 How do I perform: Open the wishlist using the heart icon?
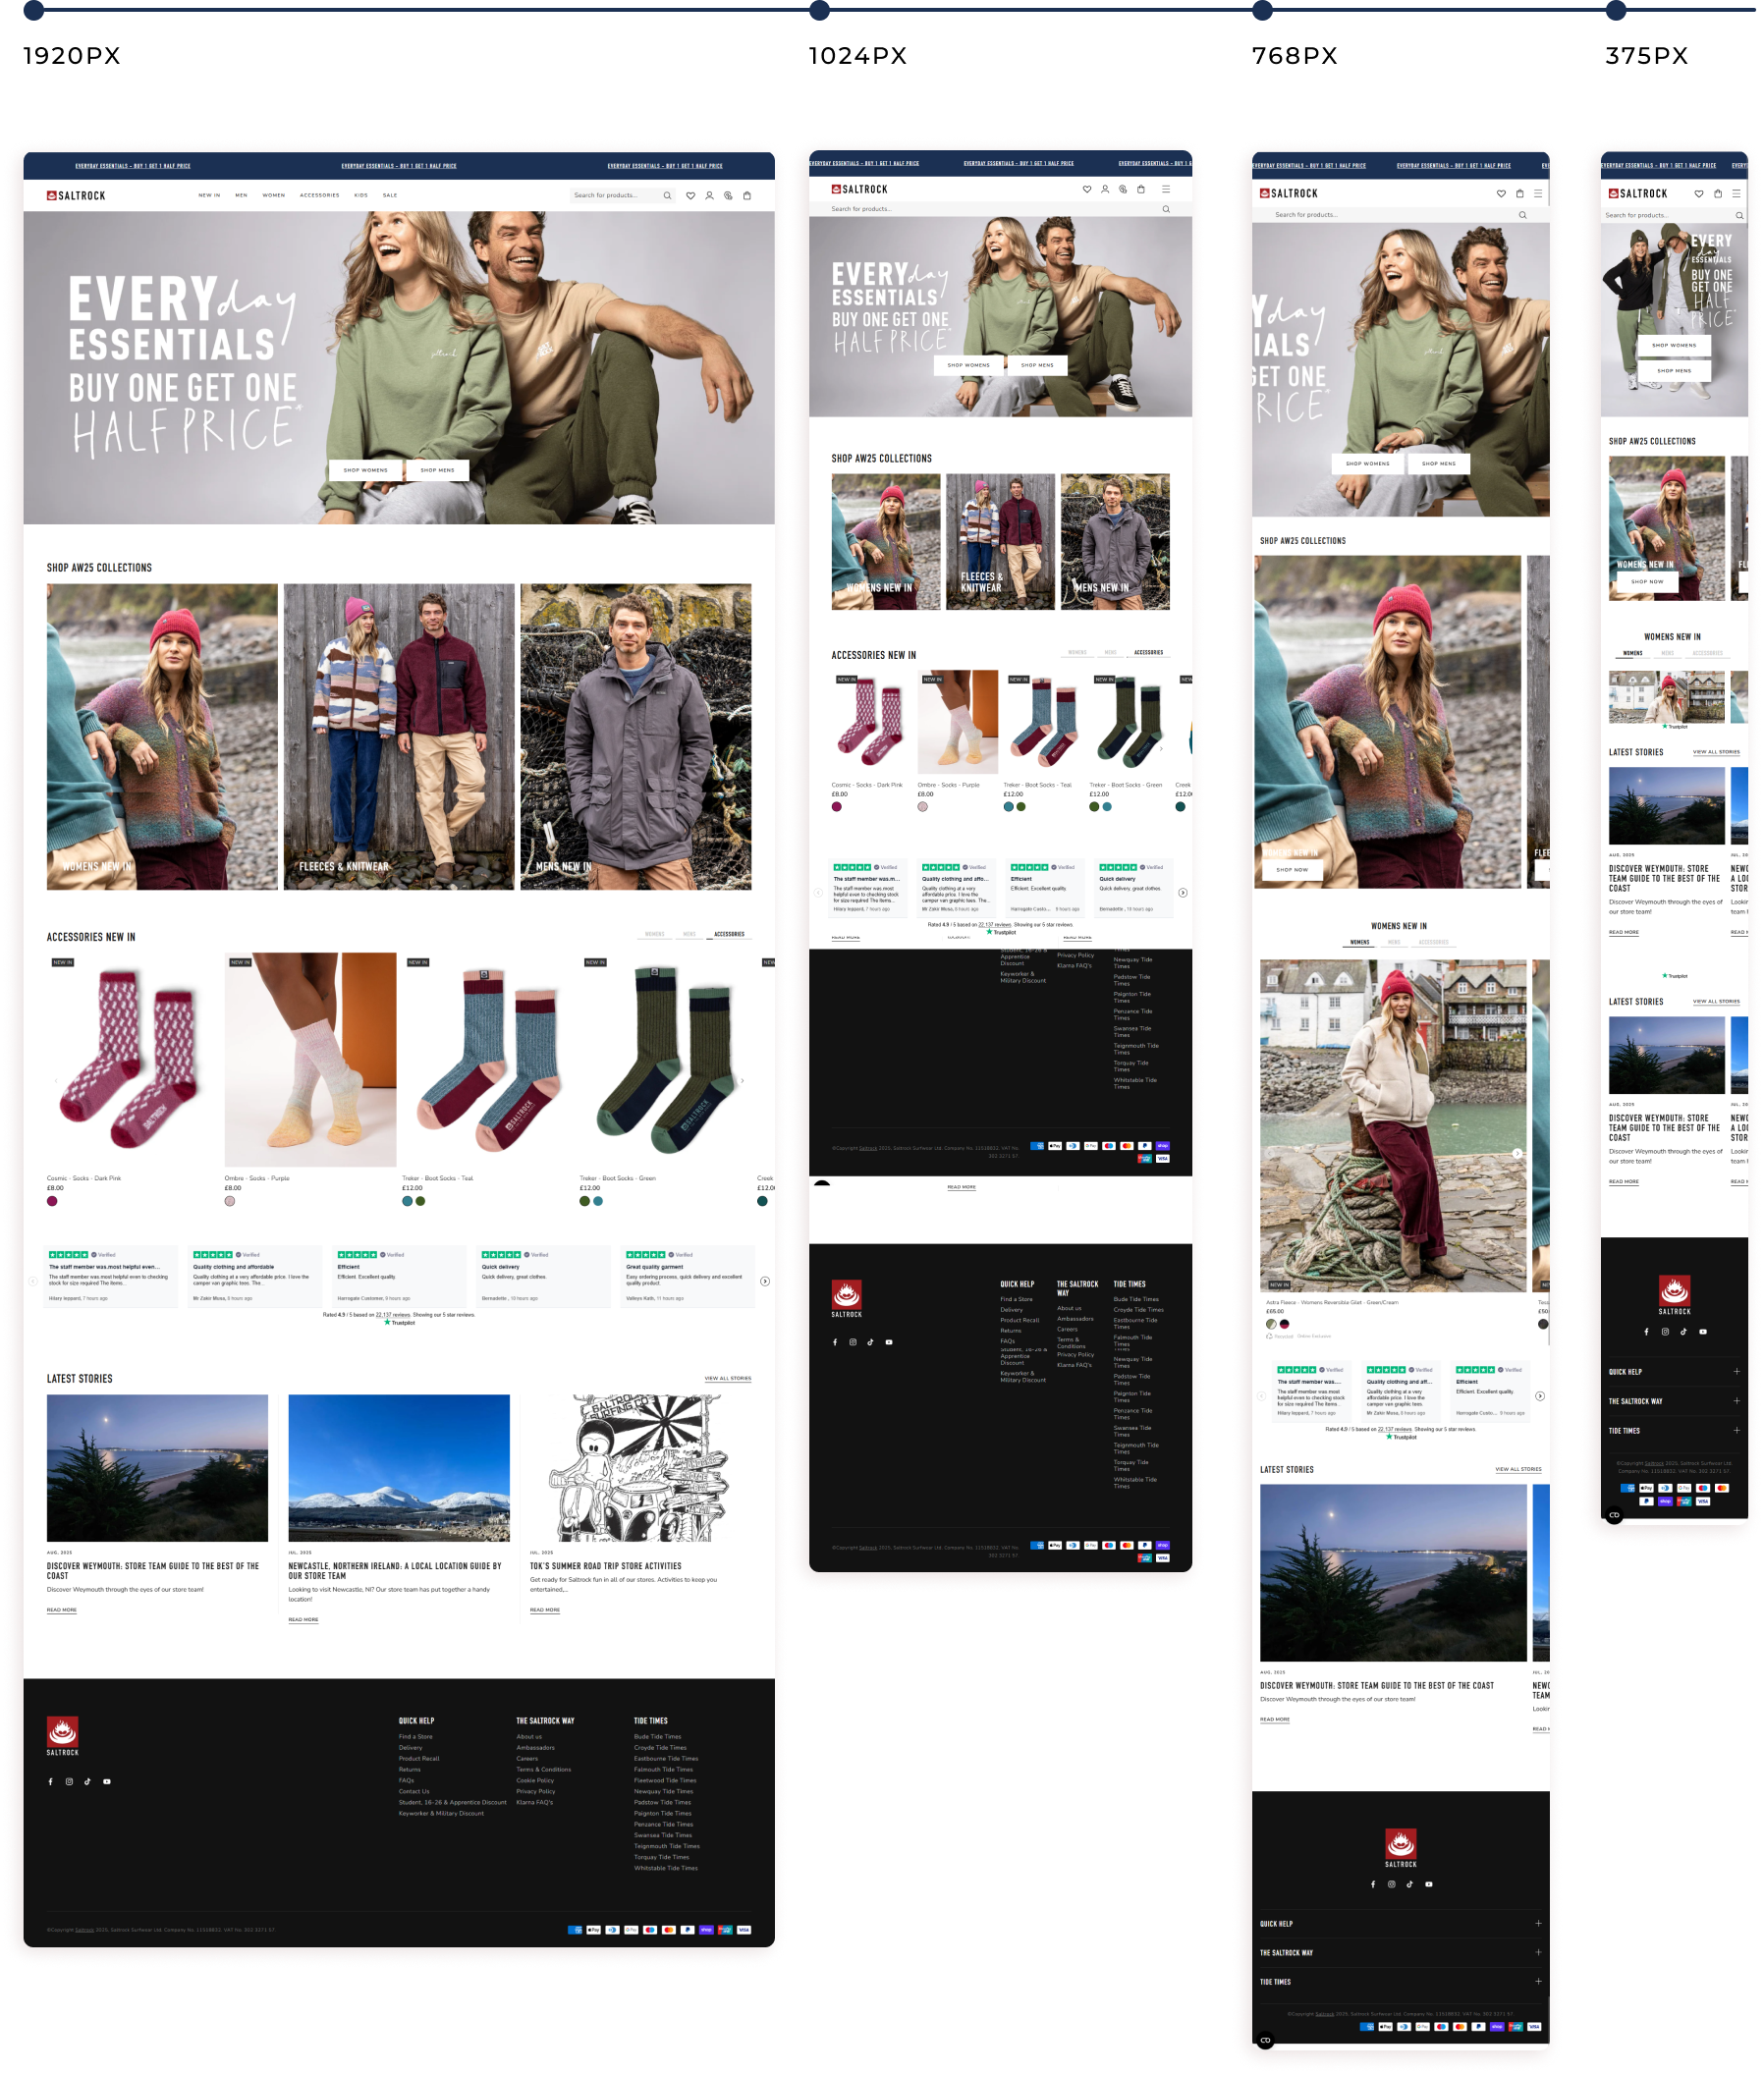691,196
